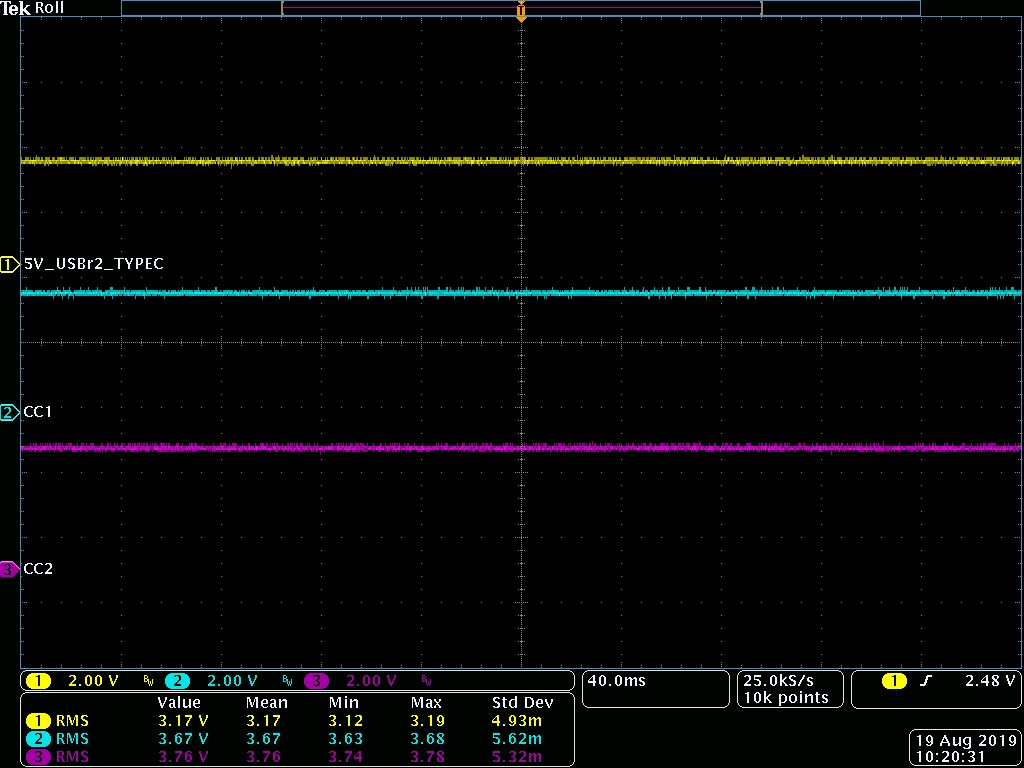Screen dimensions: 1024x768
Task: Select the Channel 1 yellow marker on screen edge
Action: pyautogui.click(x=8, y=263)
